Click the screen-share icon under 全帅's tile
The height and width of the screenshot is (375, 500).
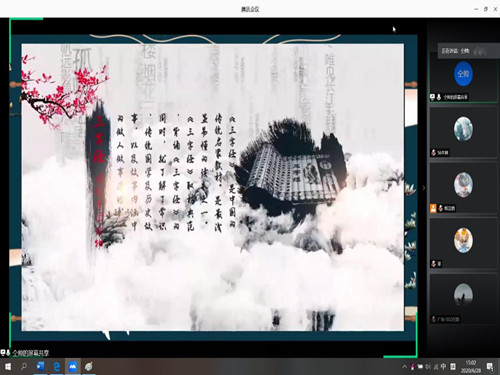point(432,97)
